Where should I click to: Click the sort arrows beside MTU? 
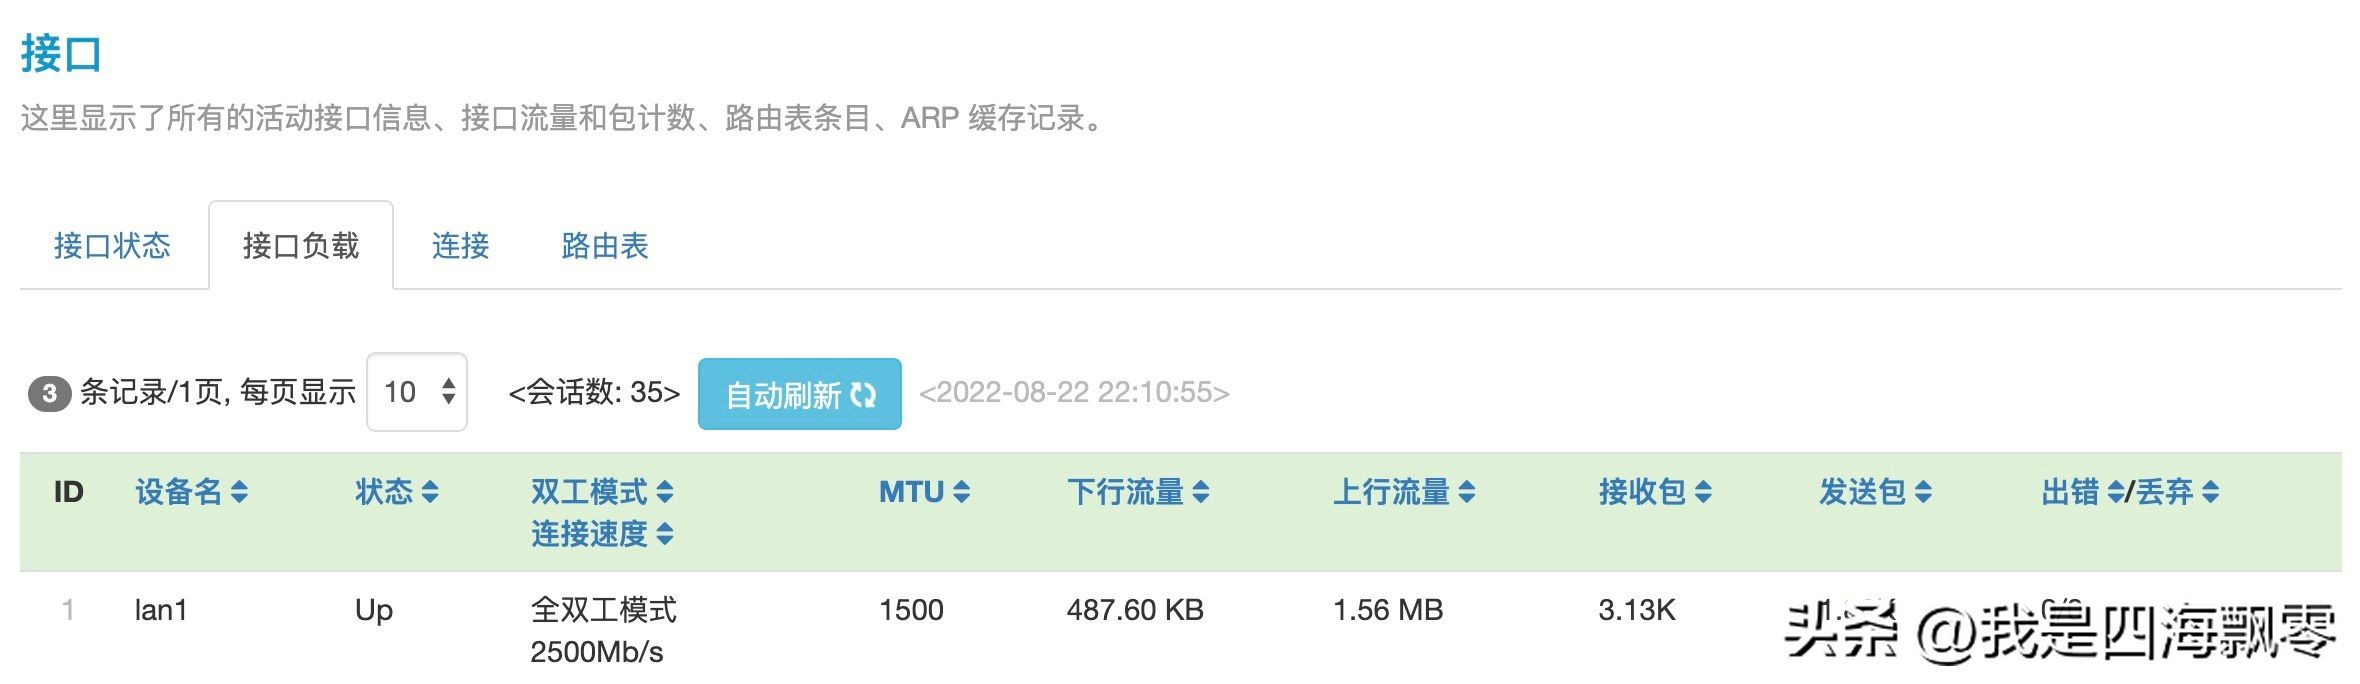[961, 492]
